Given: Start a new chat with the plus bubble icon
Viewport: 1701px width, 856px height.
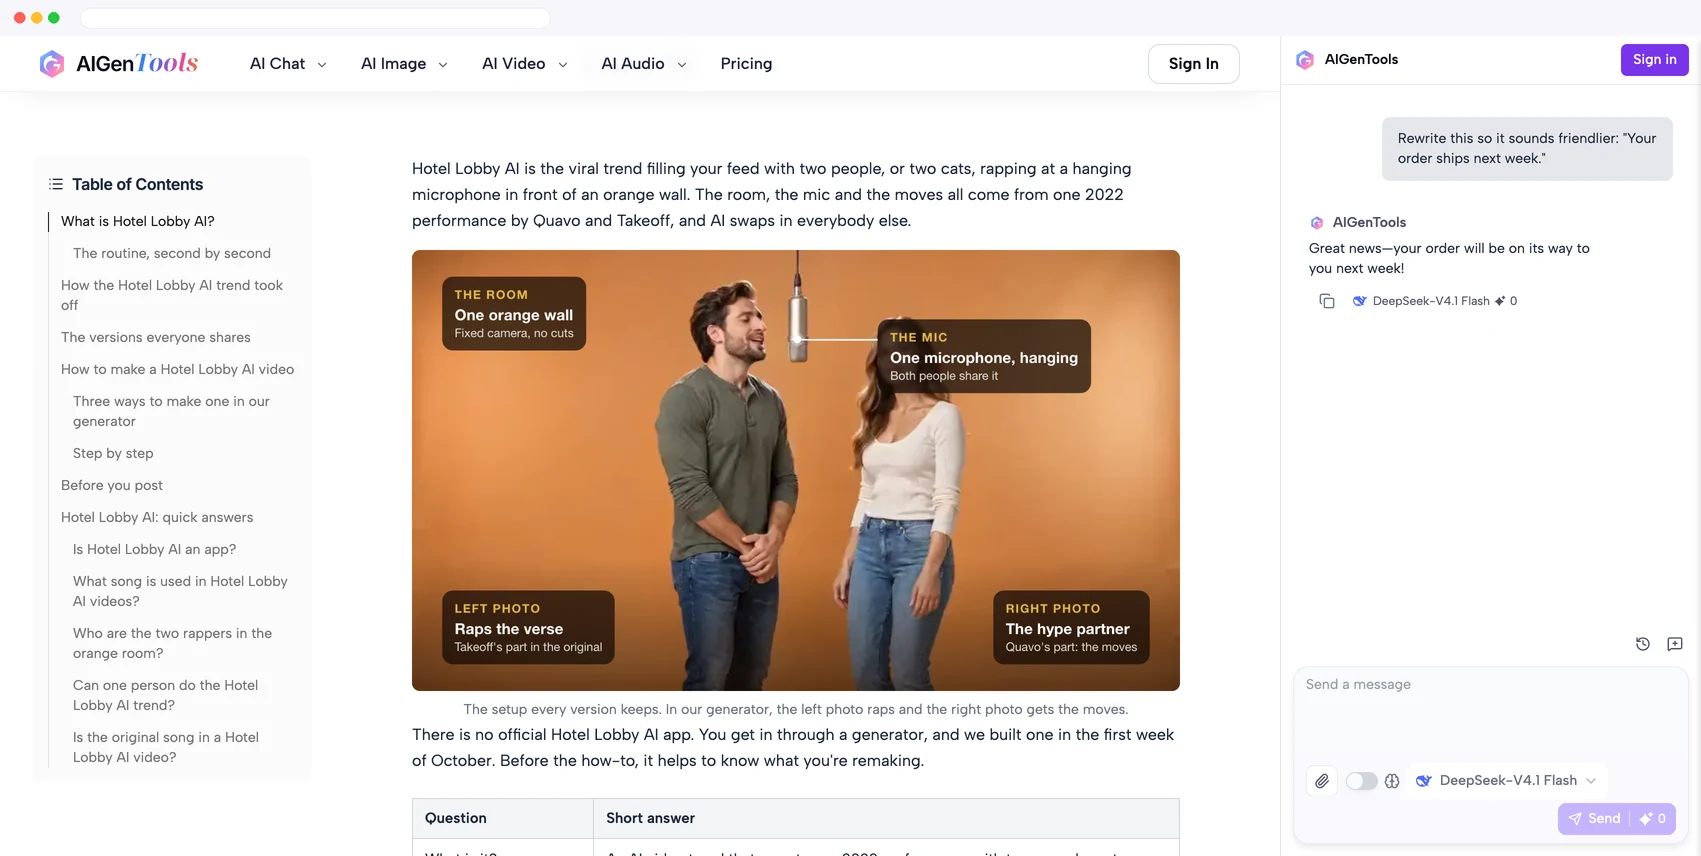Looking at the screenshot, I should 1675,644.
